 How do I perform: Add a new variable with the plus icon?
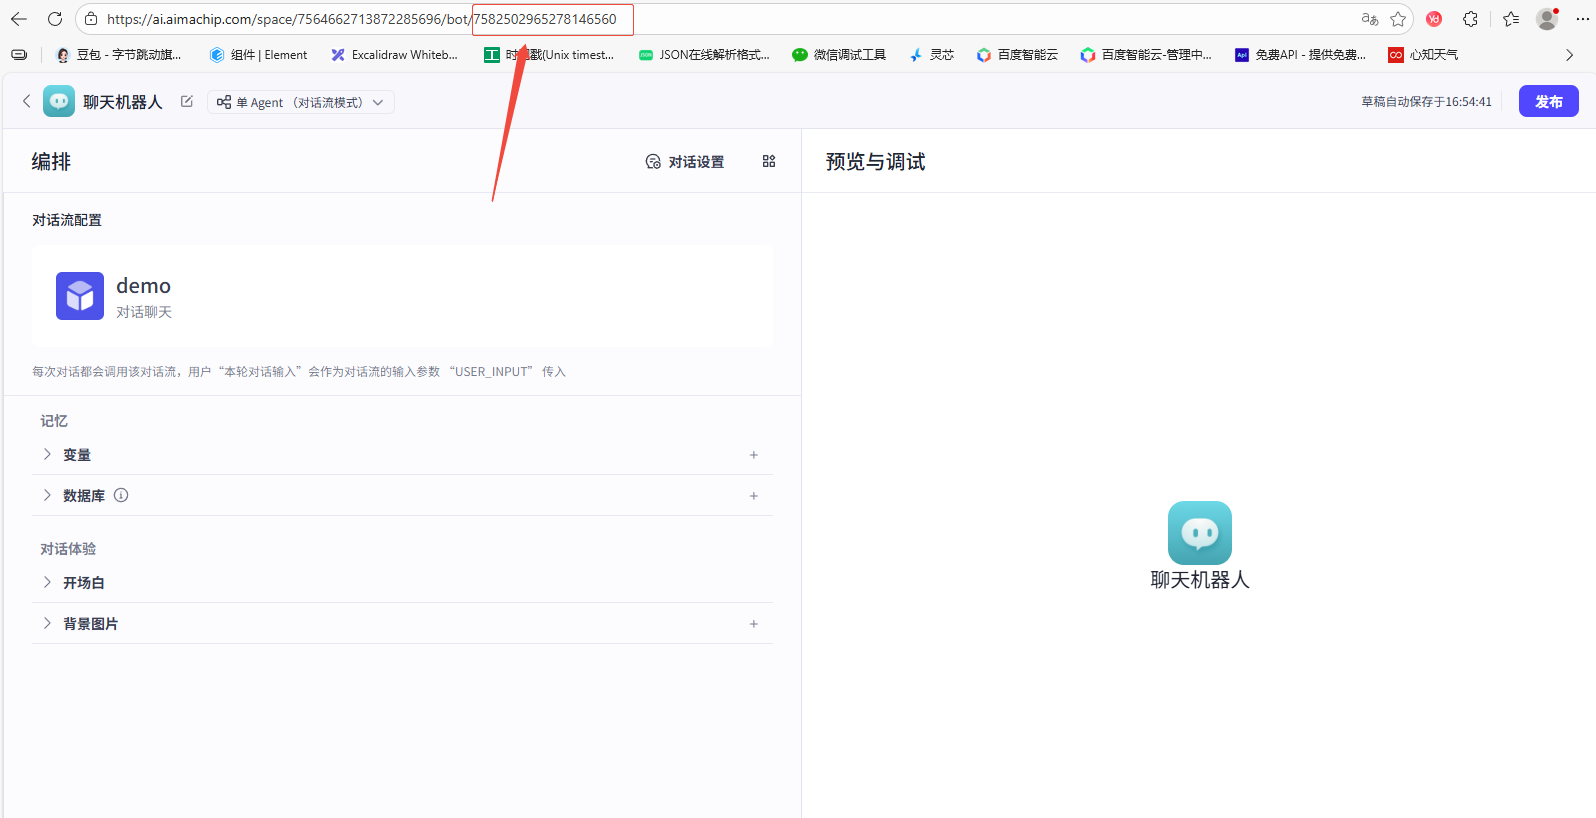754,455
